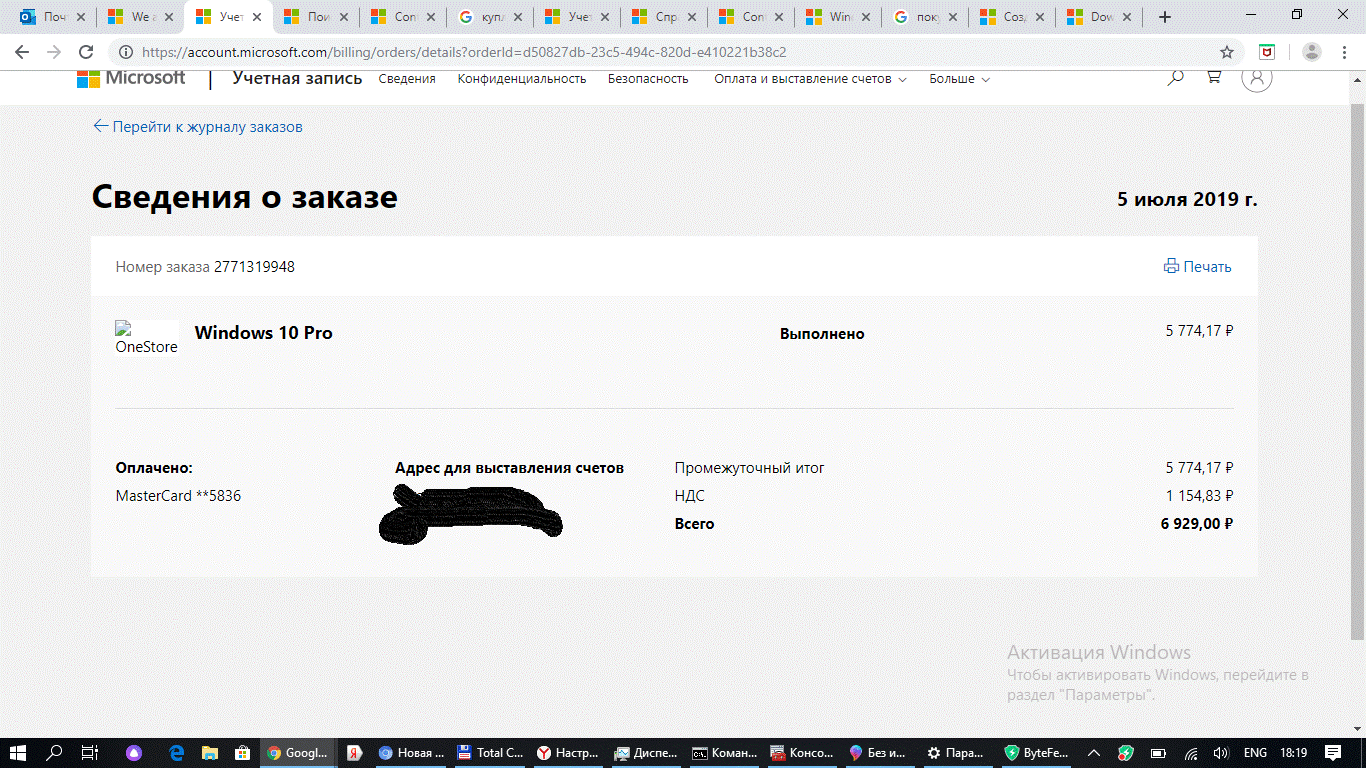Open Windows 10 Pro product link
Image resolution: width=1366 pixels, height=768 pixels.
pyautogui.click(x=264, y=333)
